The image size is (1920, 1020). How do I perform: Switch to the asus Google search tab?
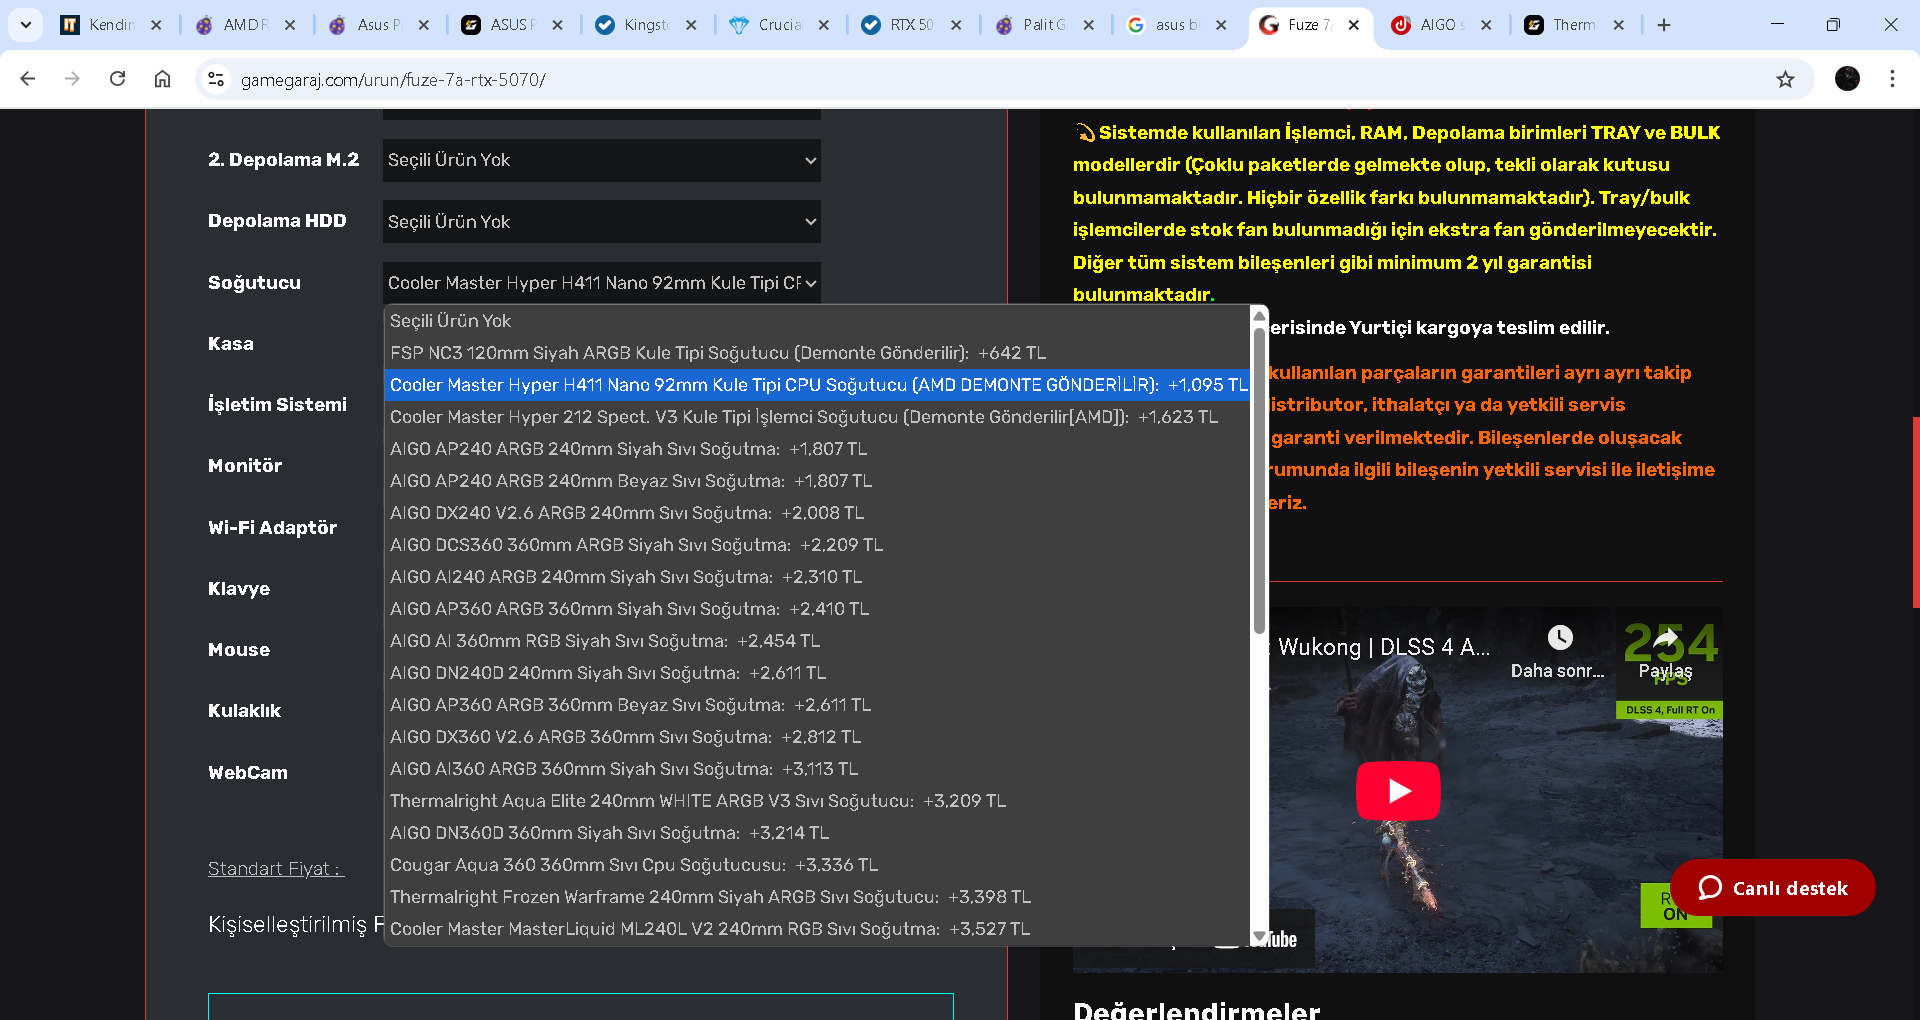pos(1176,25)
